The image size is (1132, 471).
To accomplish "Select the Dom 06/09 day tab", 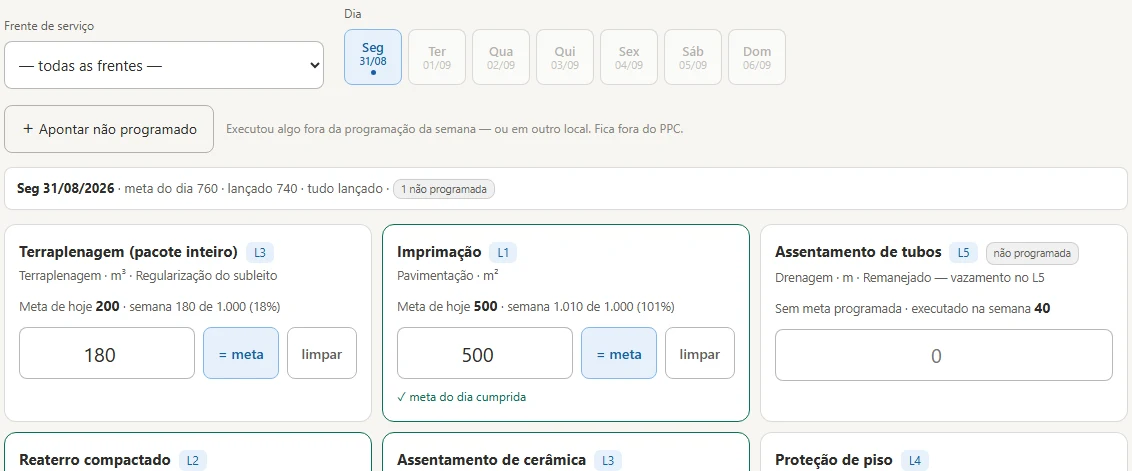I will point(757,57).
